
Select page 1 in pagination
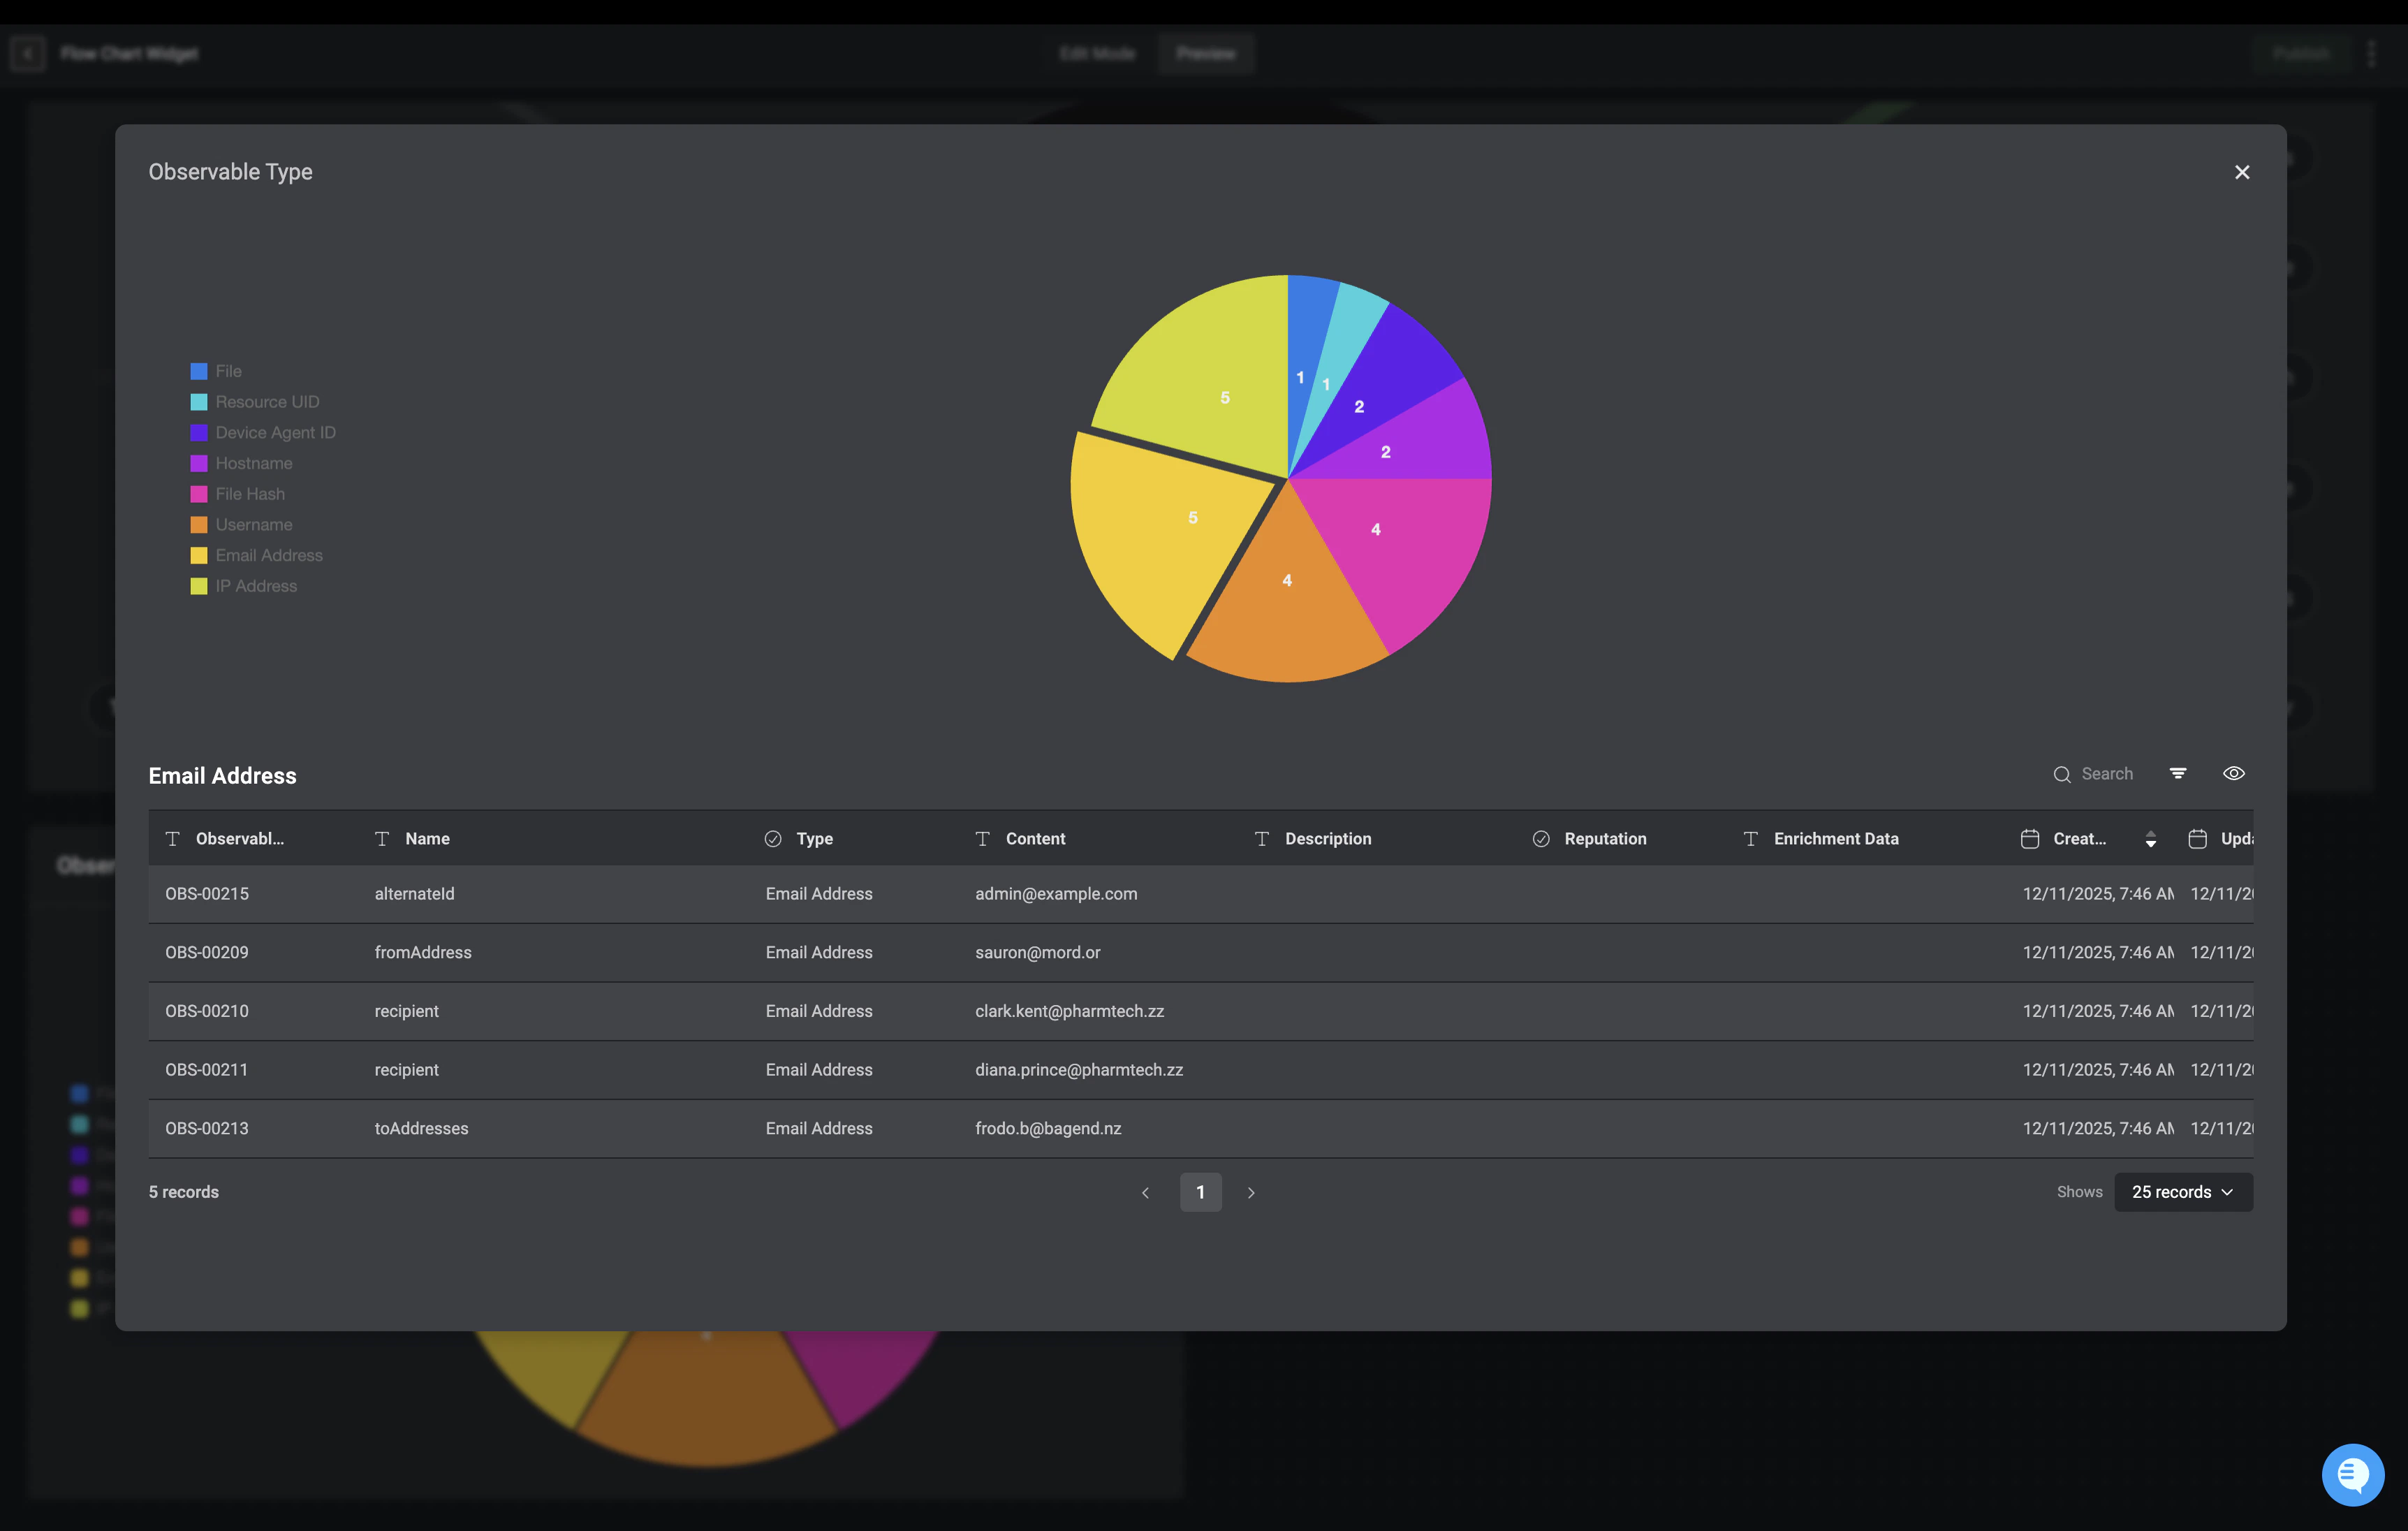(1200, 1192)
